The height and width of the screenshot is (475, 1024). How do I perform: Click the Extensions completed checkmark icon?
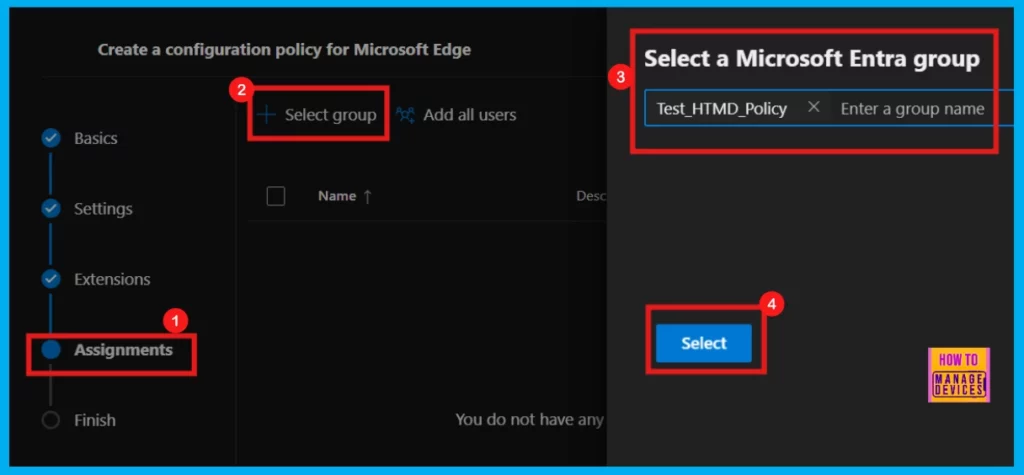tap(51, 279)
